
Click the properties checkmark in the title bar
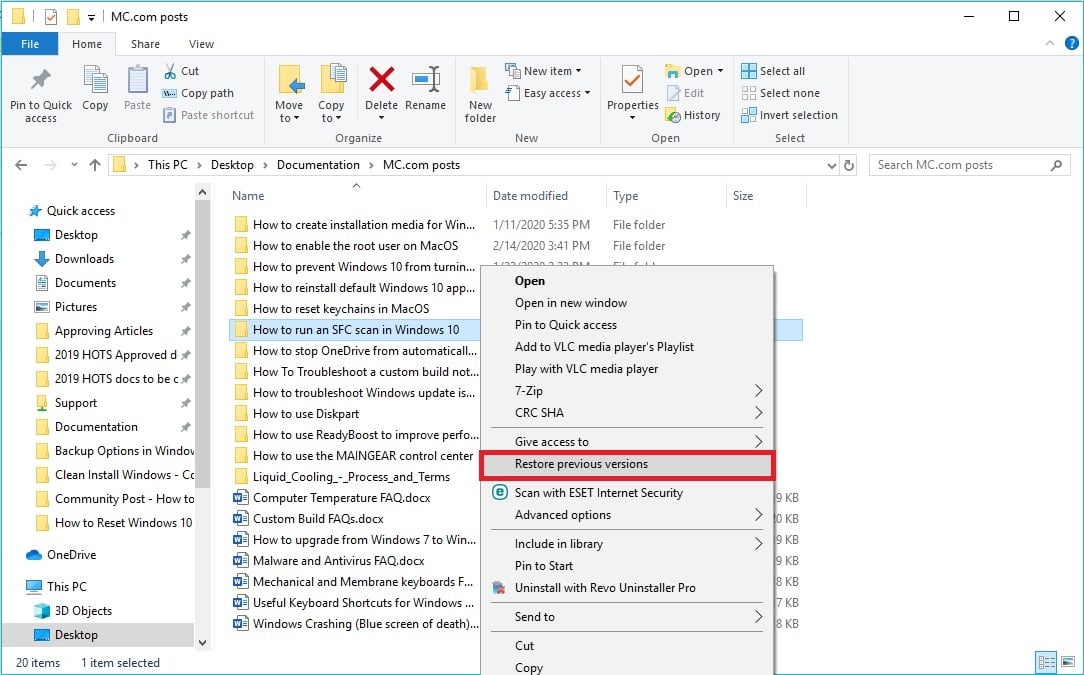click(x=50, y=17)
